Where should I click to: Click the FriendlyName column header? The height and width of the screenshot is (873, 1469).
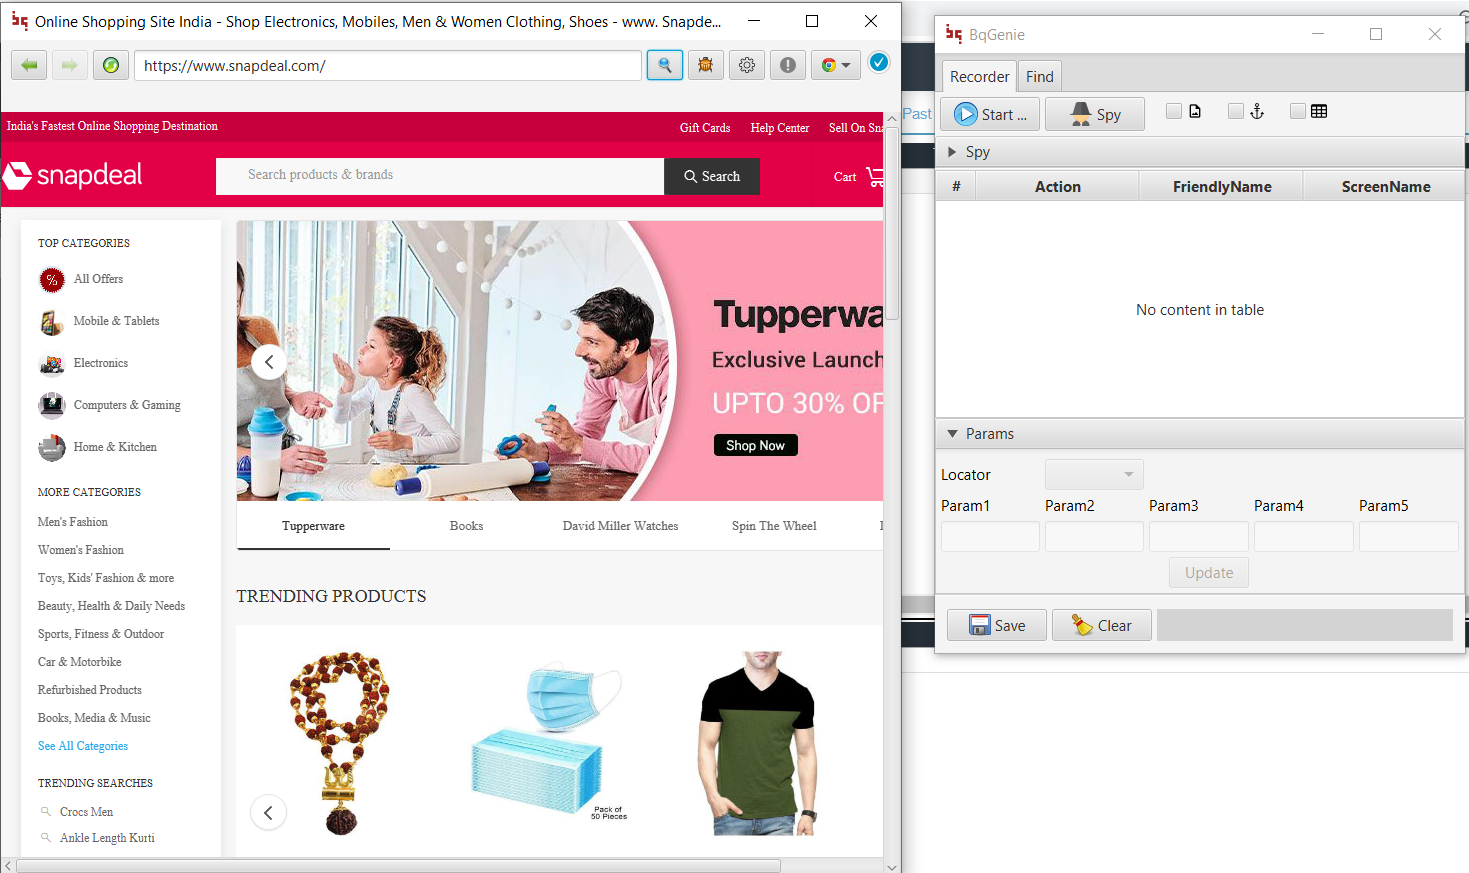click(x=1222, y=187)
